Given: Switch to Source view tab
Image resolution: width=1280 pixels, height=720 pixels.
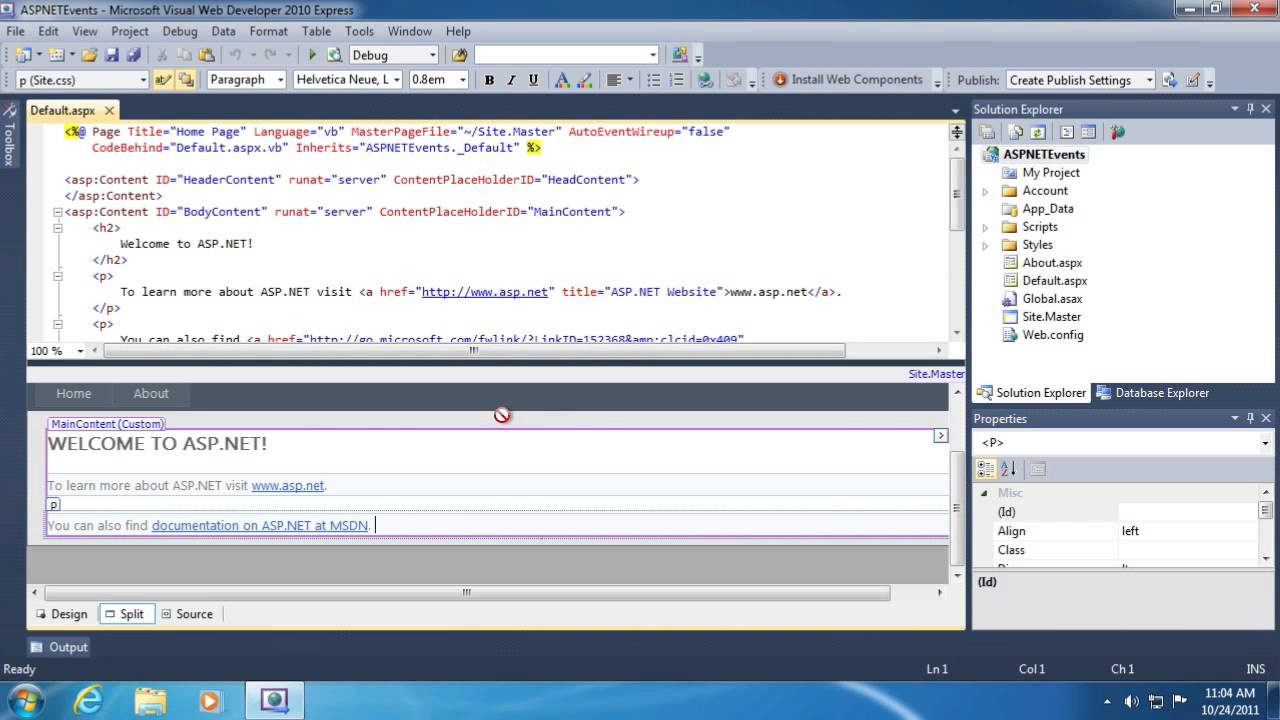Looking at the screenshot, I should tap(187, 614).
